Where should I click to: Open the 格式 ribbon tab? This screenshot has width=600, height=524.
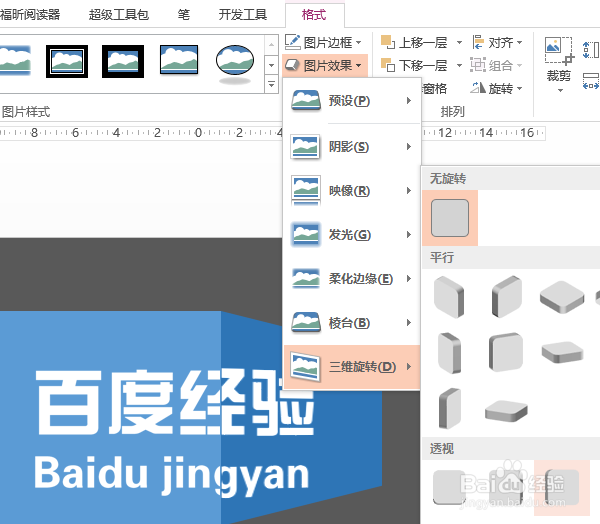pyautogui.click(x=314, y=15)
